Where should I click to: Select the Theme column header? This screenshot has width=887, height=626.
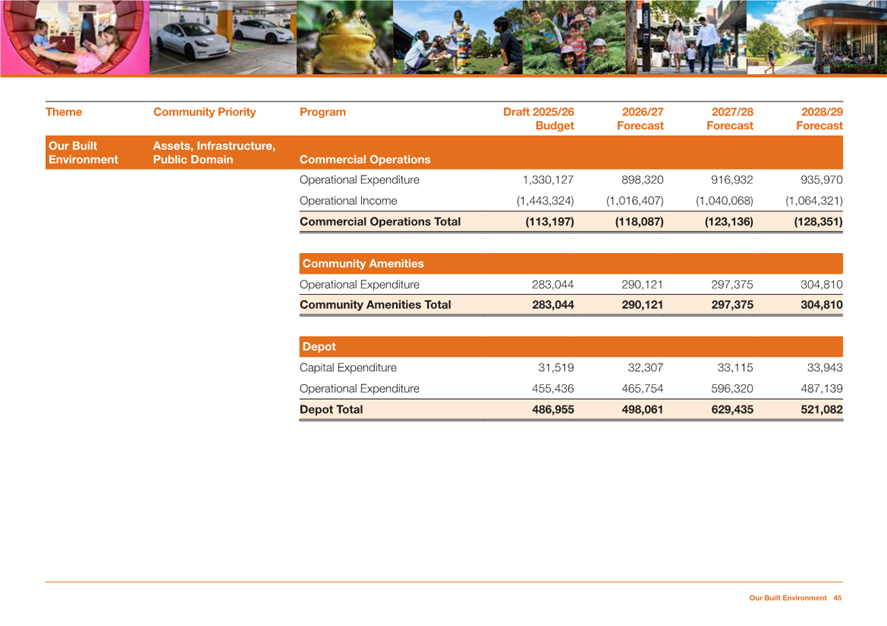[x=64, y=112]
